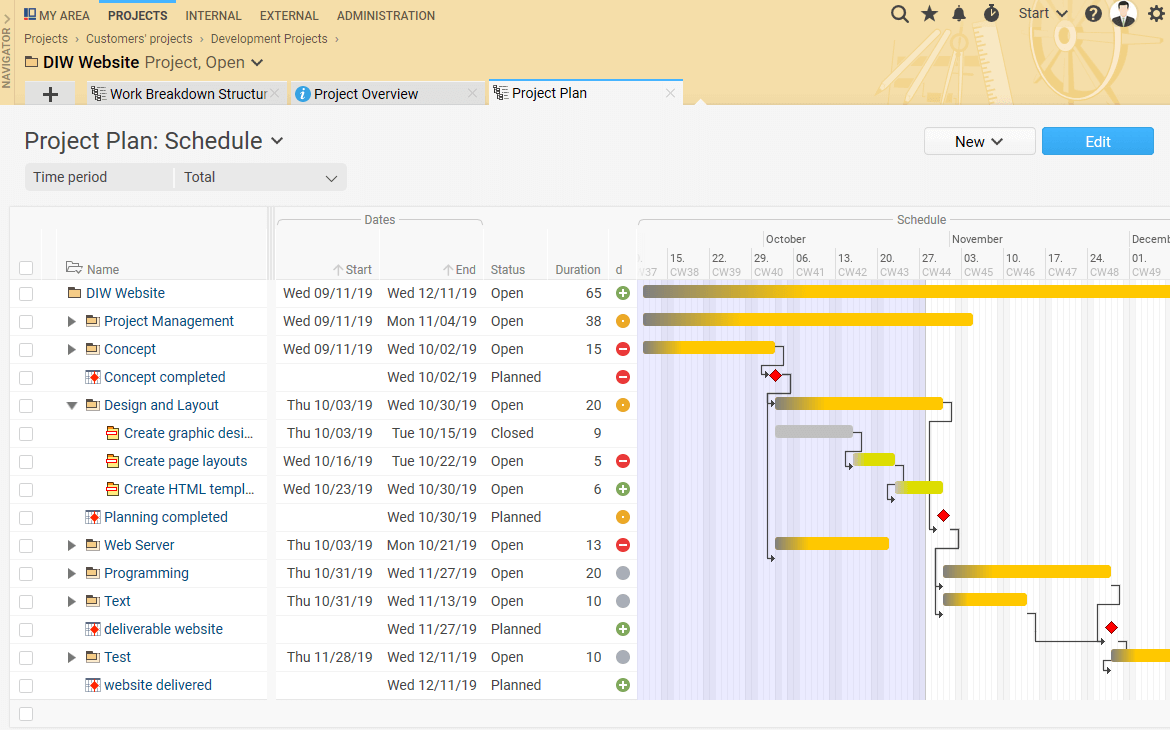Click red status icon of Create page layouts row

pos(623,461)
